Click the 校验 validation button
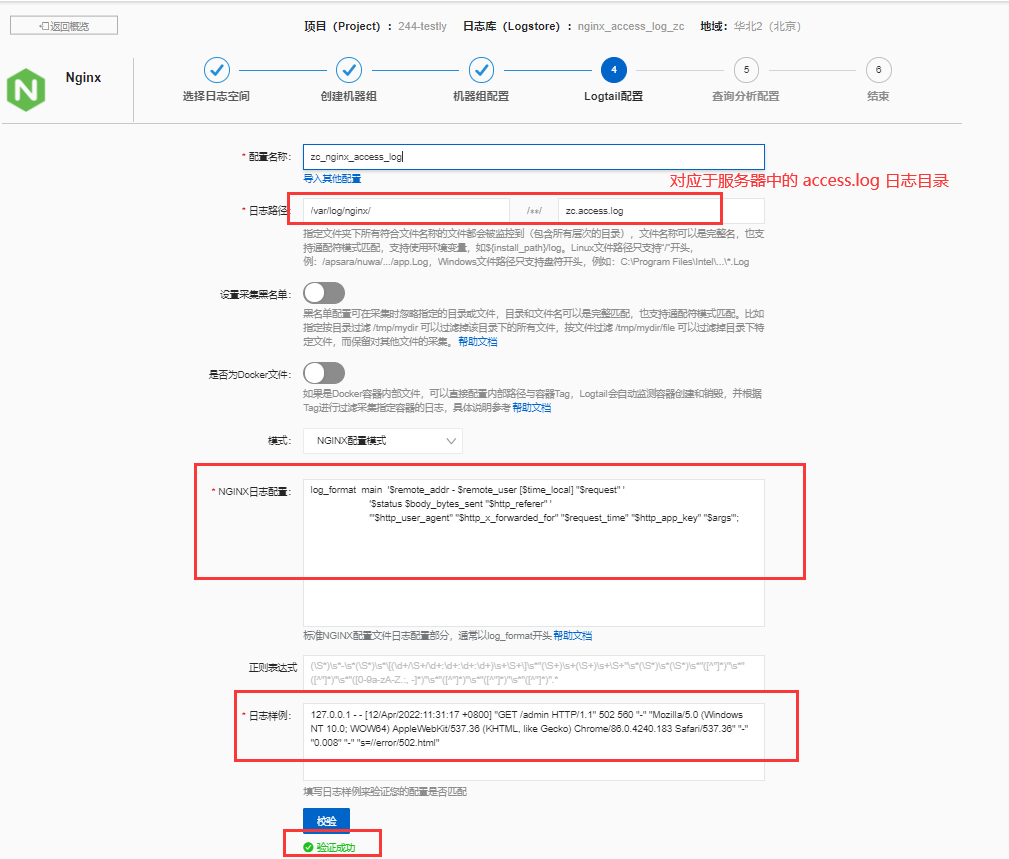Image resolution: width=1009 pixels, height=859 pixels. click(x=325, y=819)
